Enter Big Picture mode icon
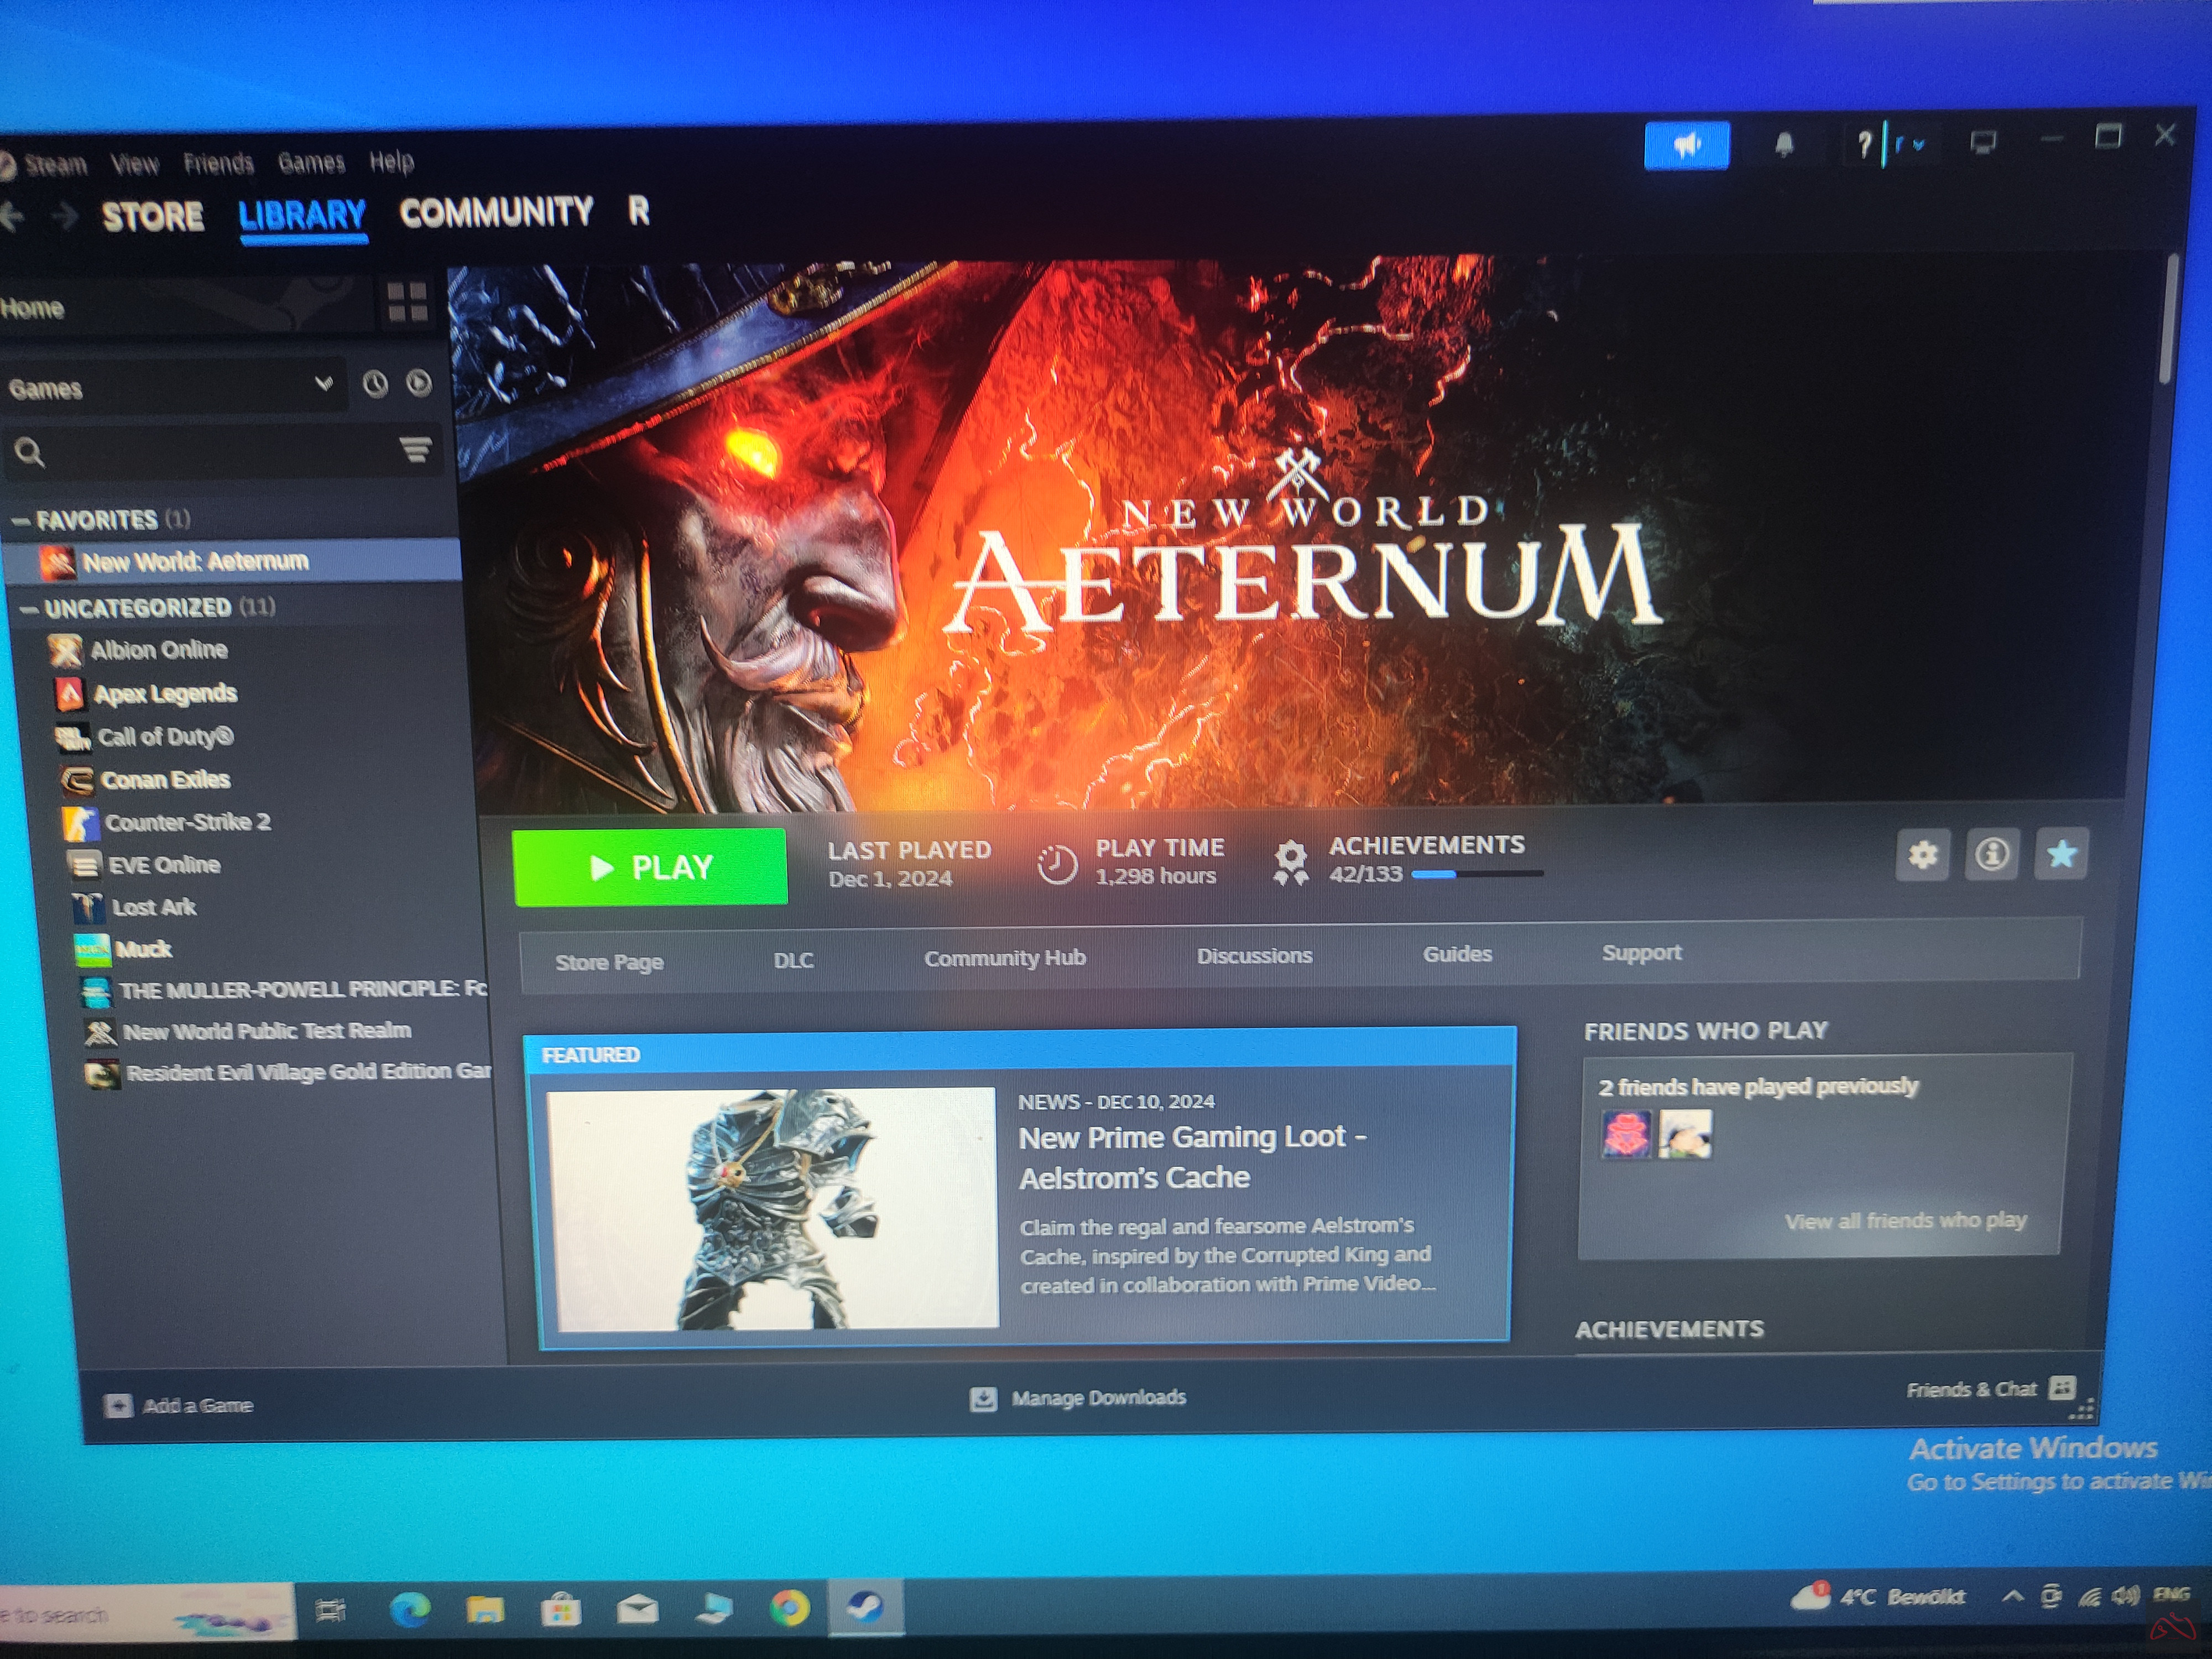 click(1983, 143)
